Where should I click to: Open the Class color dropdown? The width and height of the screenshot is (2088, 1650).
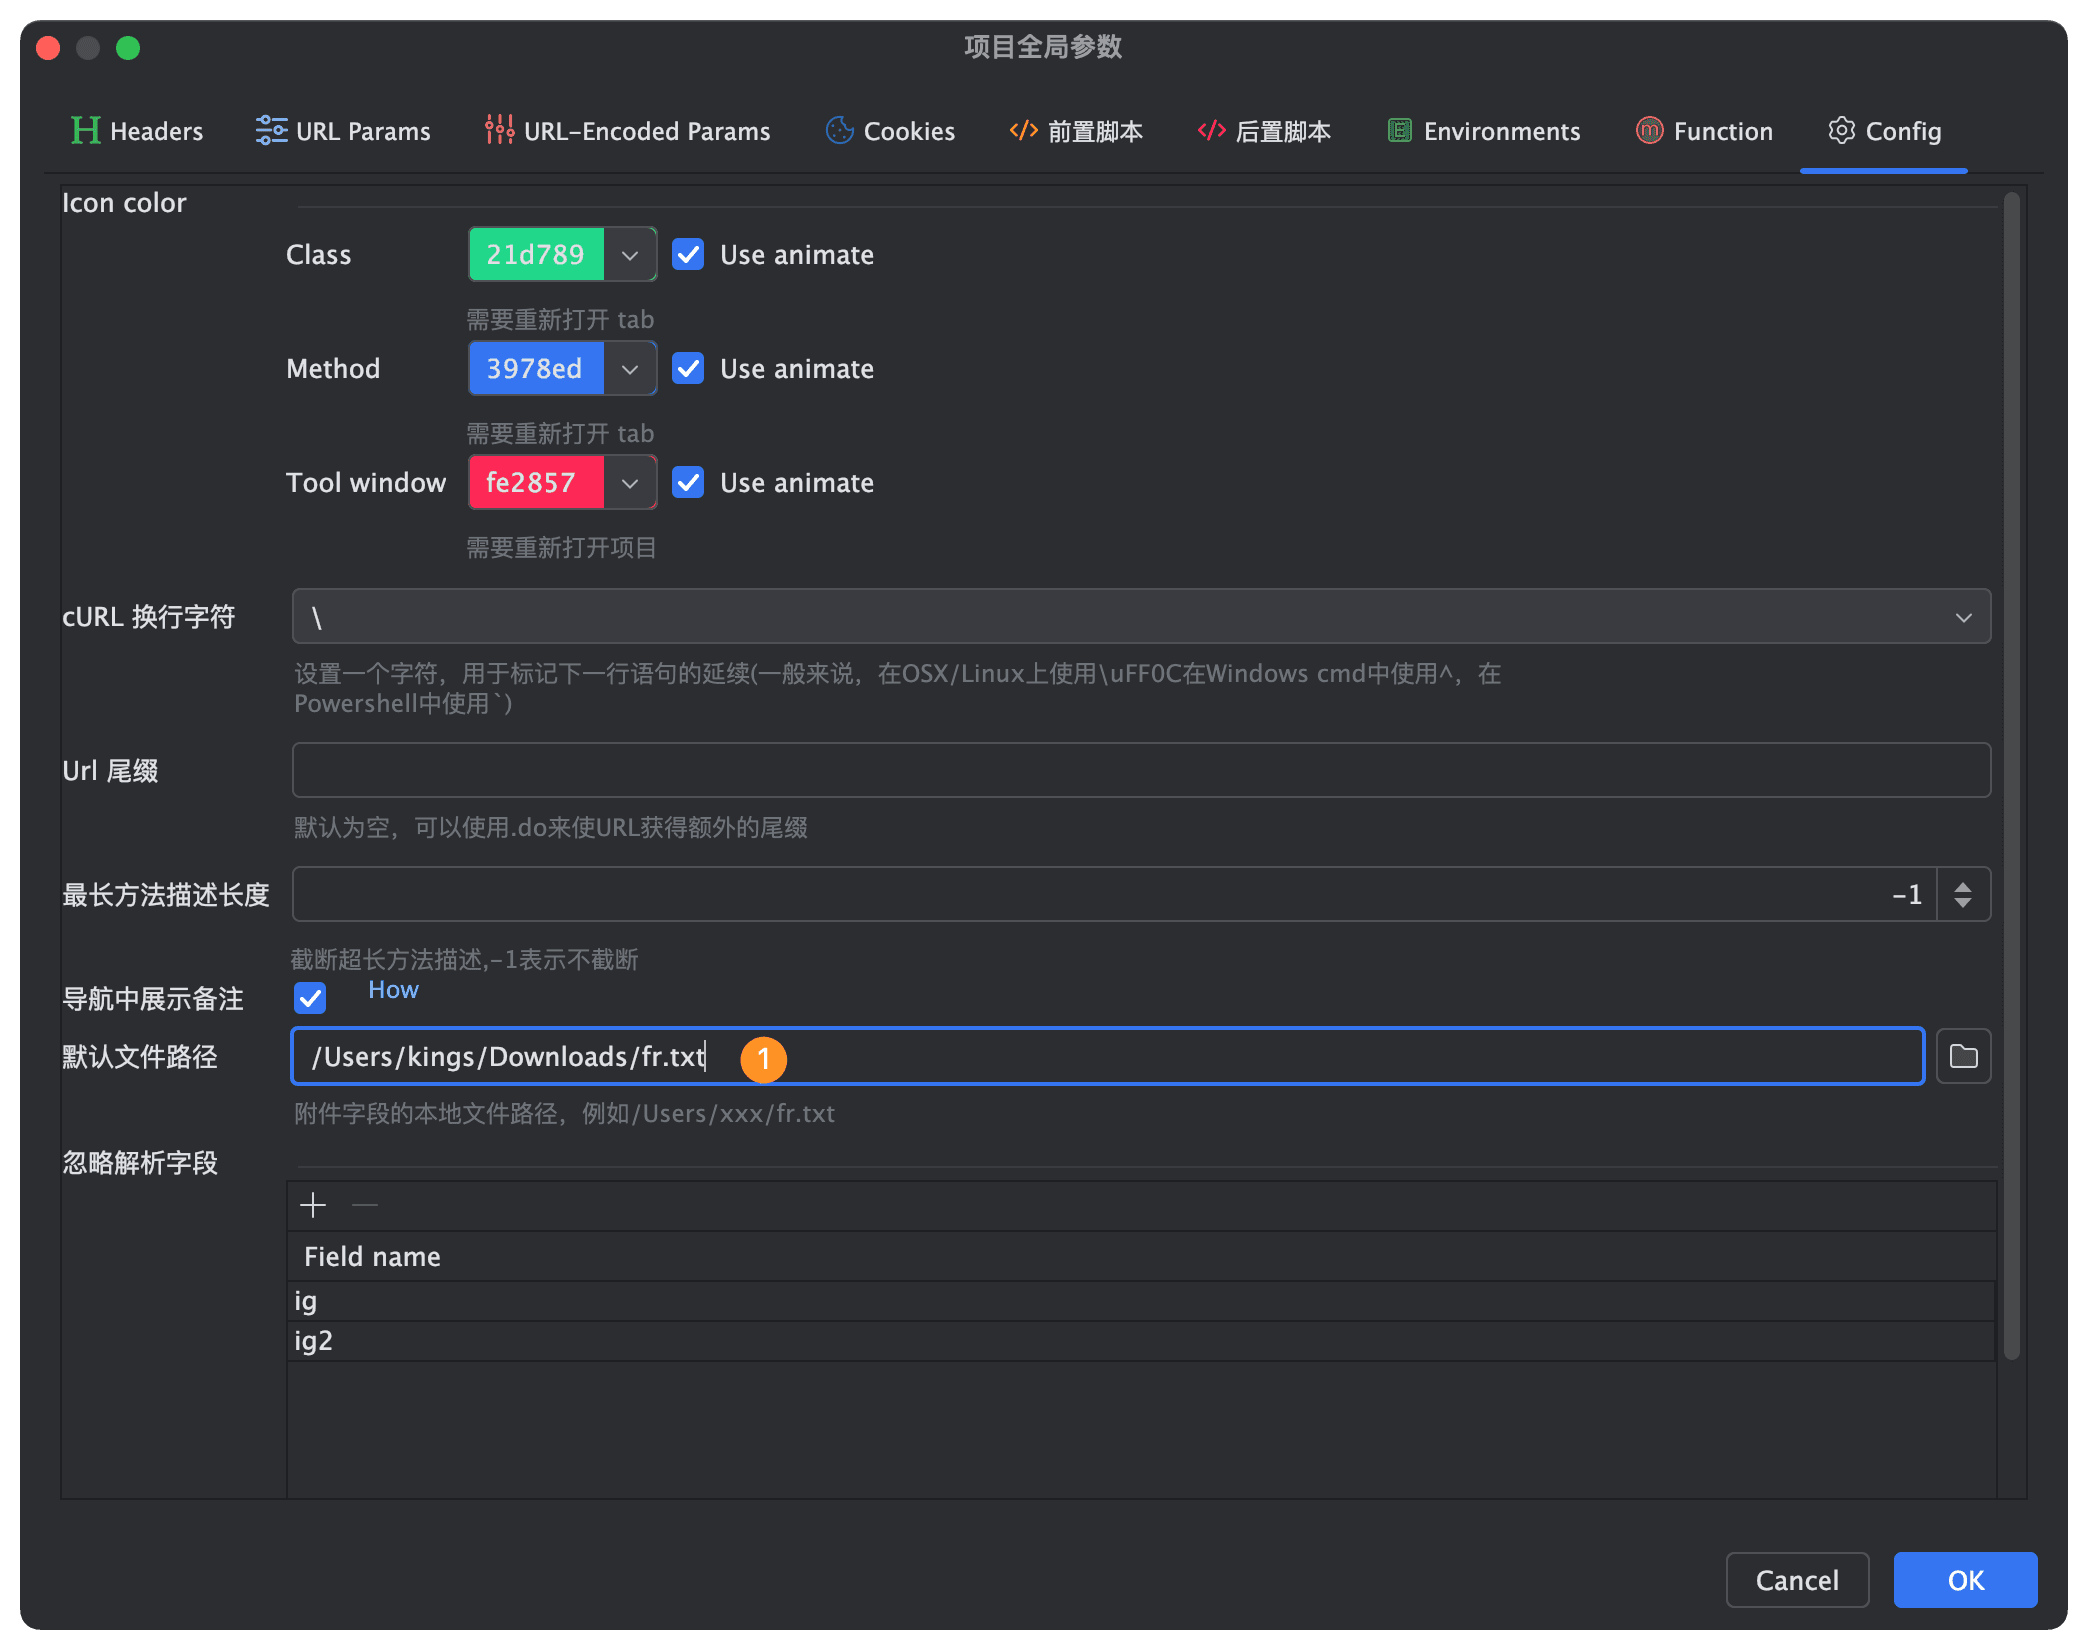pos(630,254)
